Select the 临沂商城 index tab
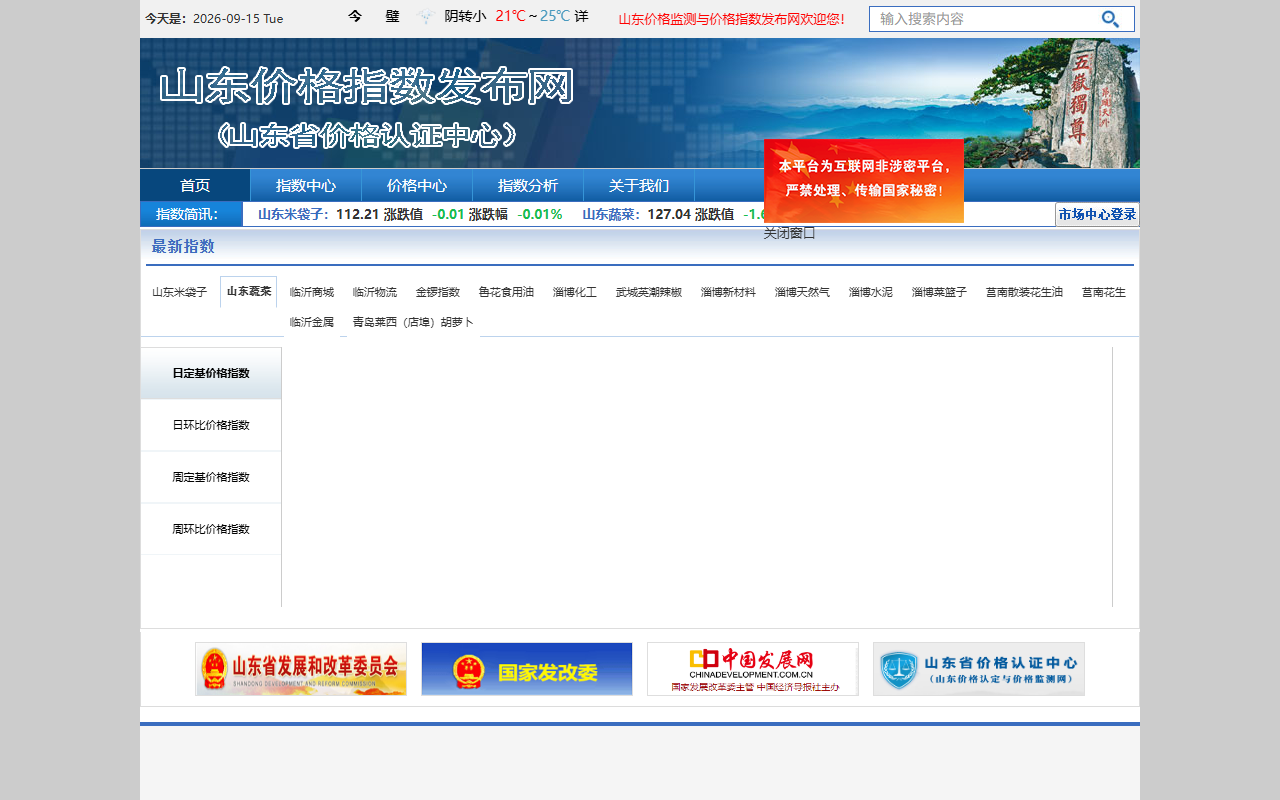Image resolution: width=1280 pixels, height=800 pixels. (312, 292)
